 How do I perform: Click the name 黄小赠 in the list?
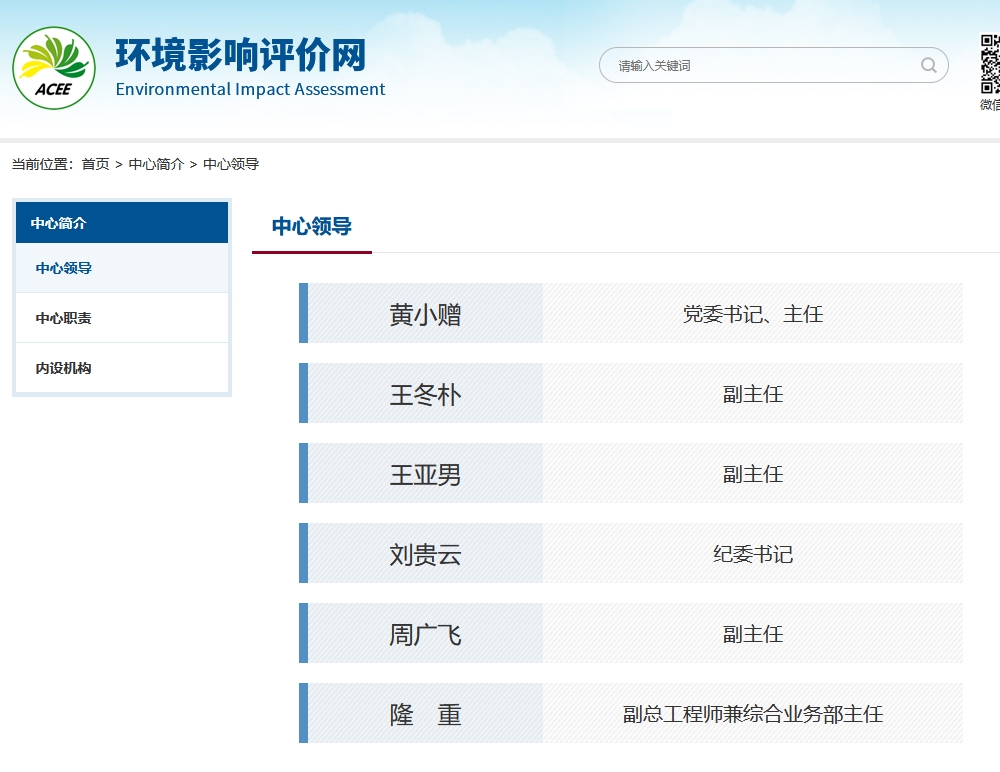(x=425, y=315)
